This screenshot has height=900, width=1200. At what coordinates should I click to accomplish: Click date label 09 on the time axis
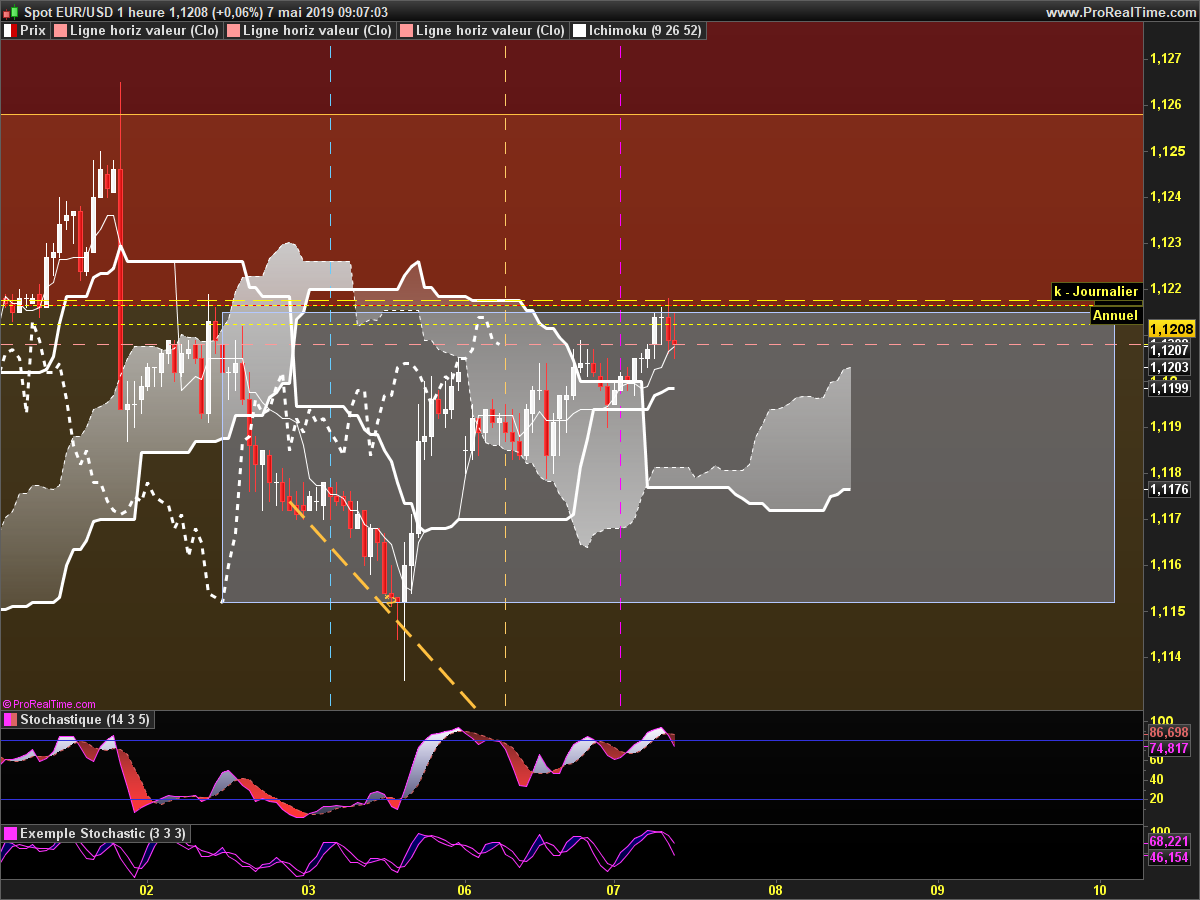[937, 888]
